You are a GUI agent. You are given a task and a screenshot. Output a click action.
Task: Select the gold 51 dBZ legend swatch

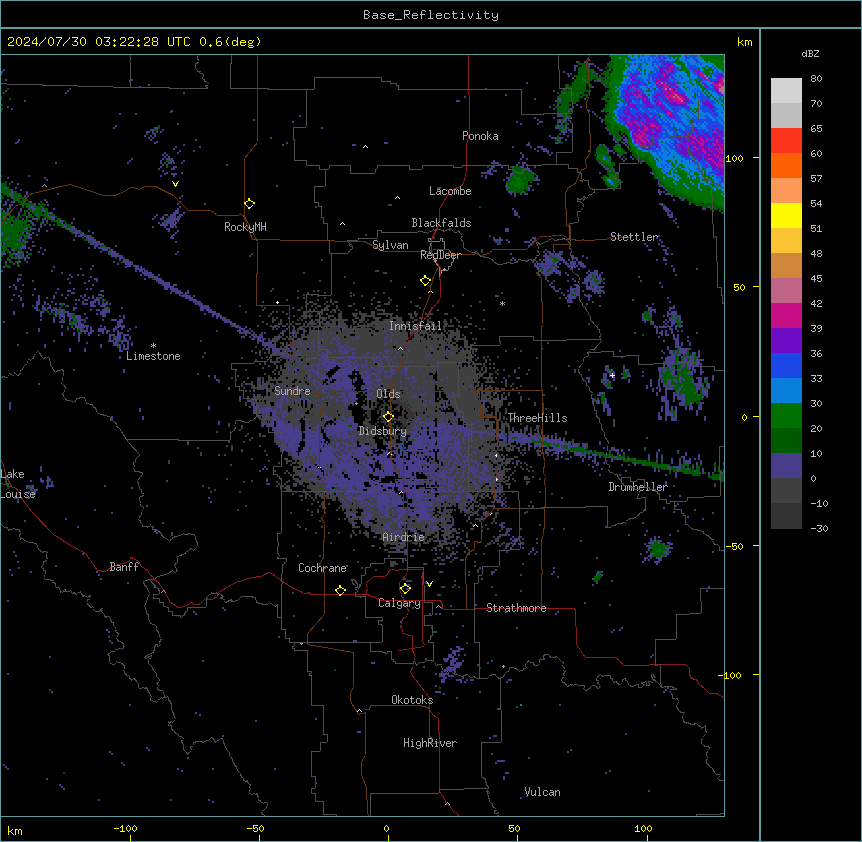[x=786, y=241]
